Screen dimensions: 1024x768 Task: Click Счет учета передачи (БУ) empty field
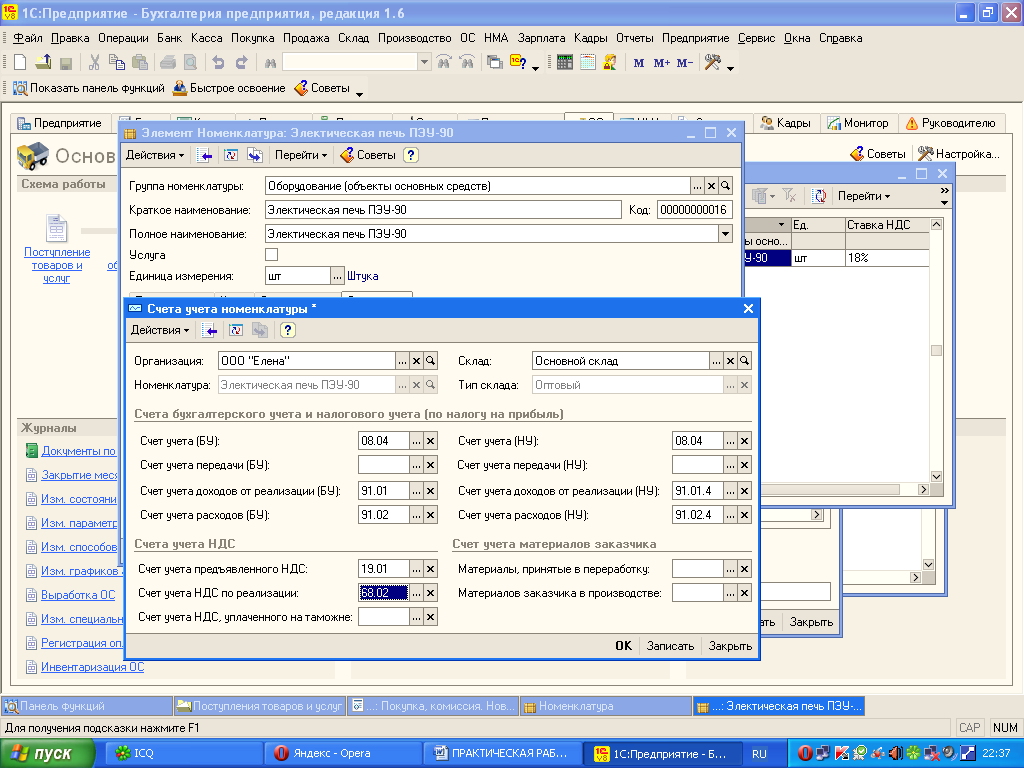(383, 465)
